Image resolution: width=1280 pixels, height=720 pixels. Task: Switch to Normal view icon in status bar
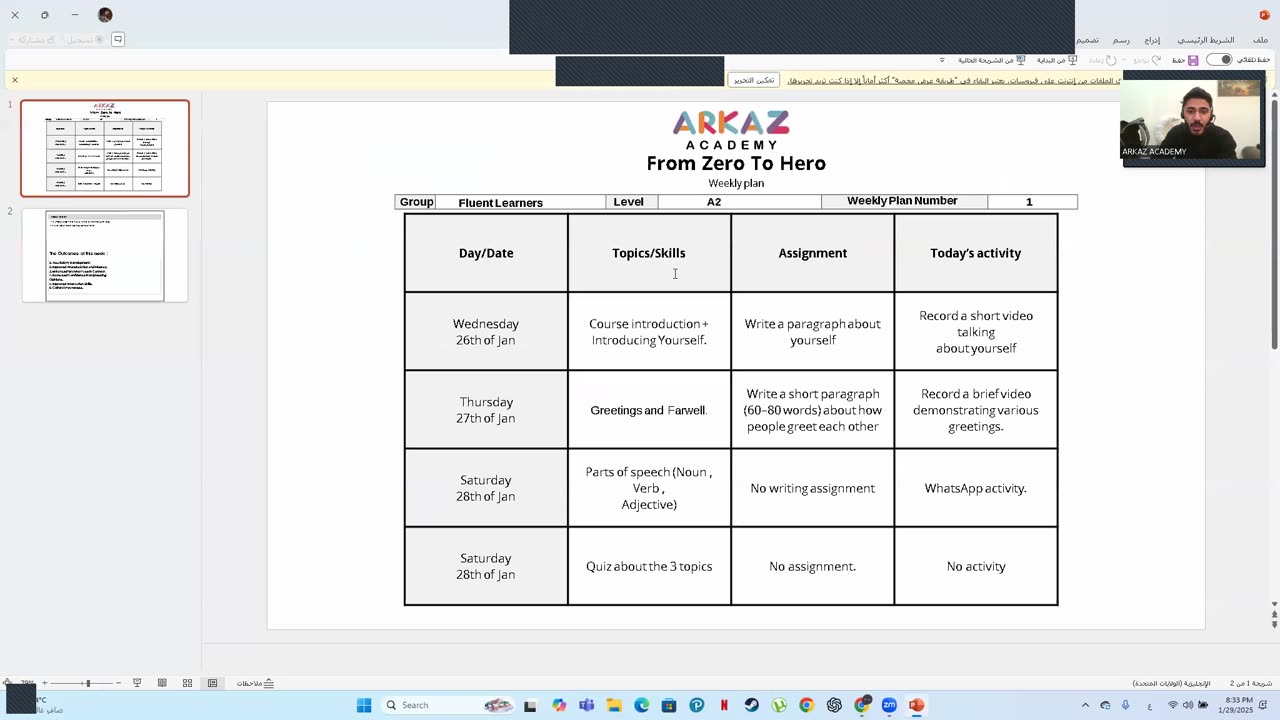click(x=212, y=683)
